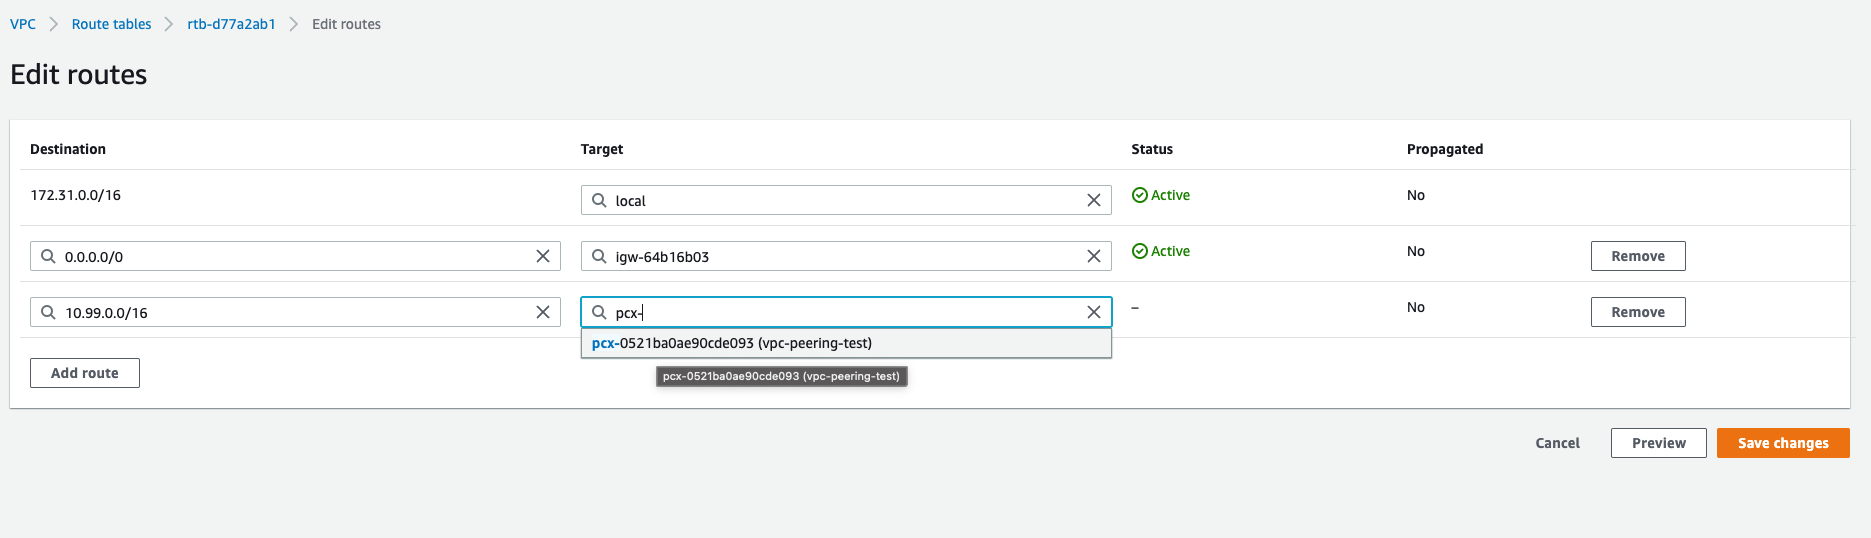Click the magnifier icon in 0.0.0.0/0 field

[48, 256]
